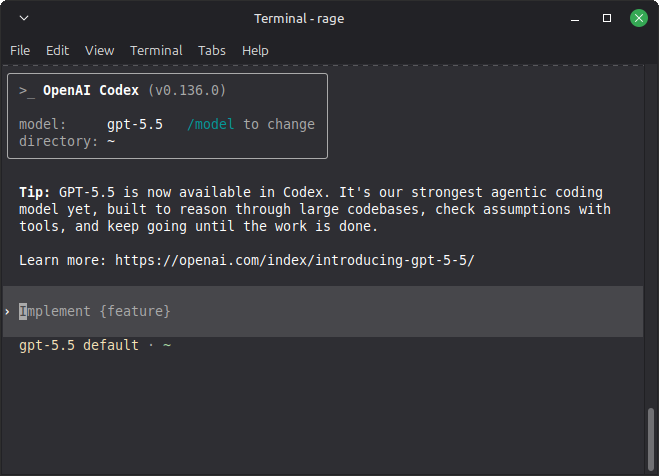The width and height of the screenshot is (659, 476).
Task: Open the File menu
Action: (x=20, y=51)
